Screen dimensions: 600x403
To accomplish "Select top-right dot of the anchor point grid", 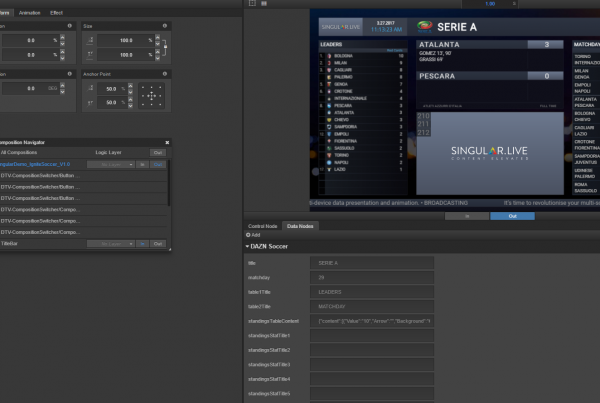I will 160,87.
